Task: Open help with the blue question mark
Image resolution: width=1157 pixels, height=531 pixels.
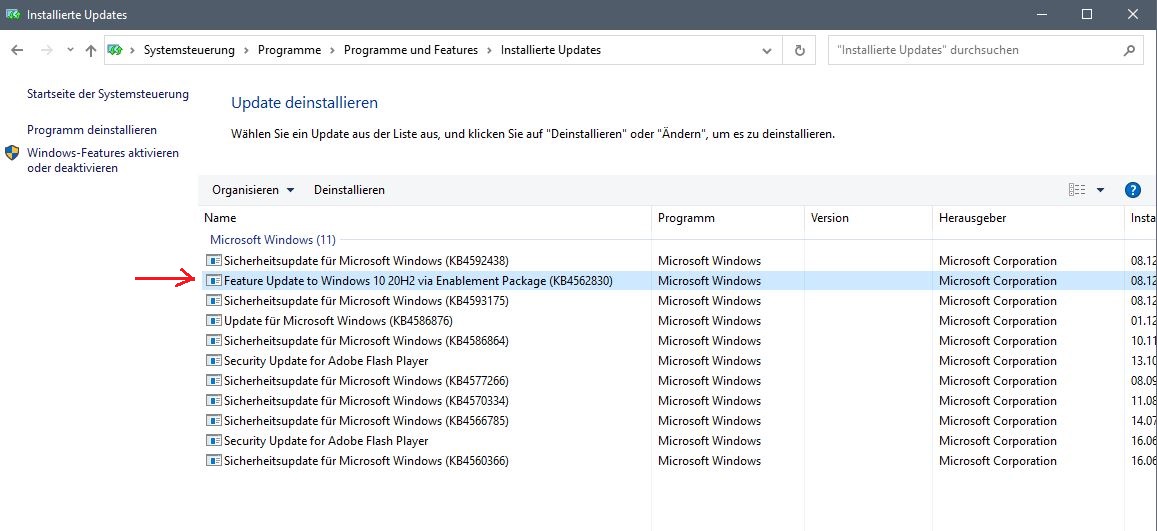Action: [x=1133, y=190]
